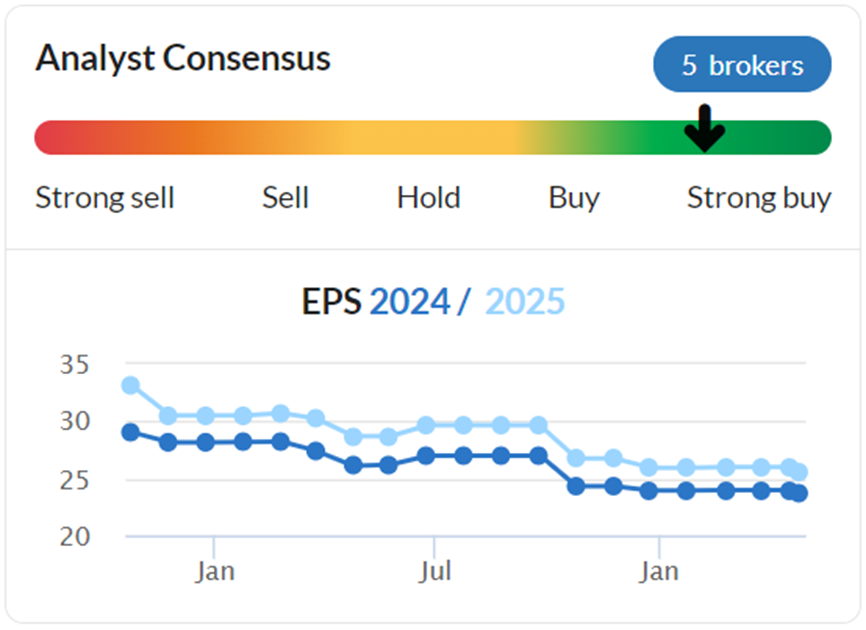Click first 2024 EPS data point

[130, 432]
